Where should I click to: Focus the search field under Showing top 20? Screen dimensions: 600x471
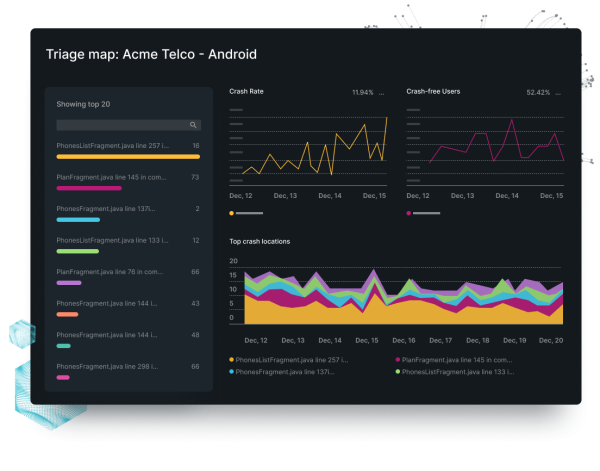120,125
